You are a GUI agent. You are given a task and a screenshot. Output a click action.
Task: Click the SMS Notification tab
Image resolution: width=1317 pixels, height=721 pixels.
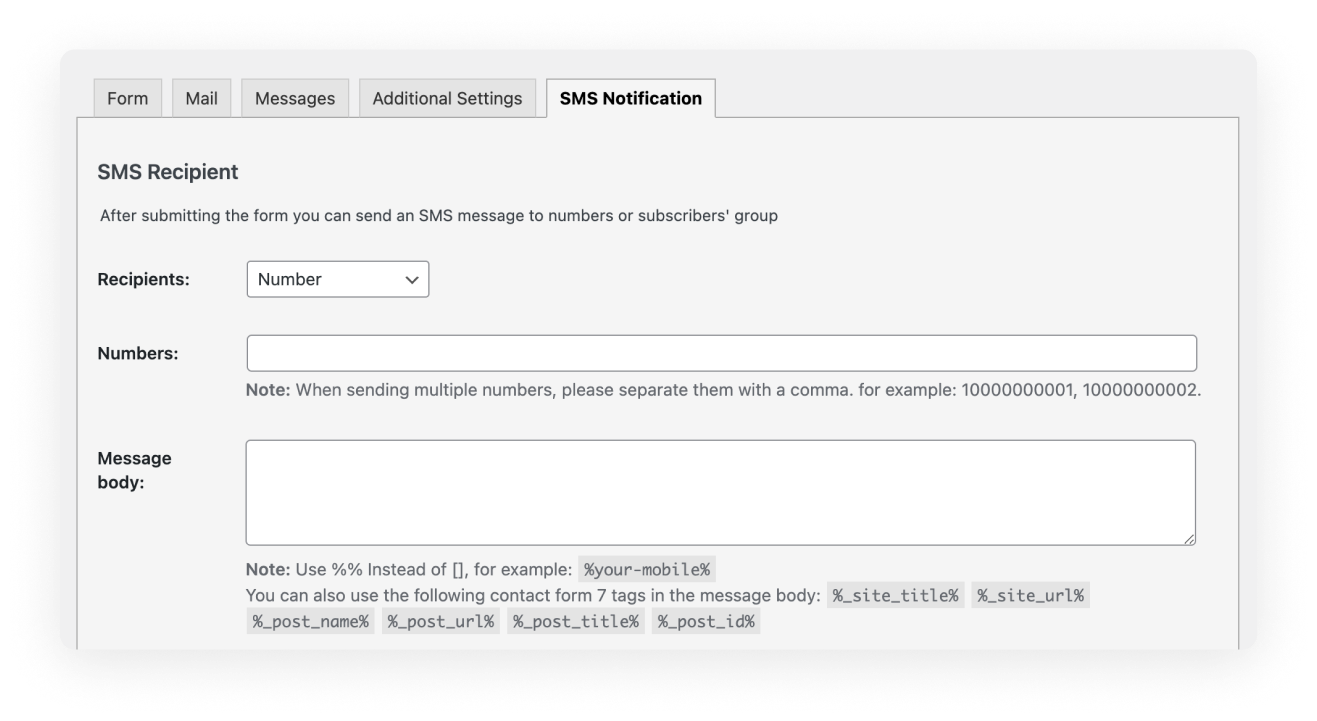point(630,98)
